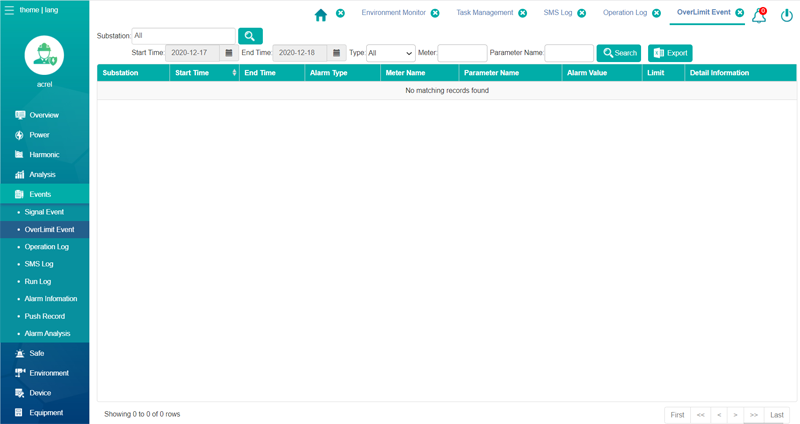The width and height of the screenshot is (800, 424).
Task: Open the Start Time calendar picker icon
Action: click(x=229, y=53)
